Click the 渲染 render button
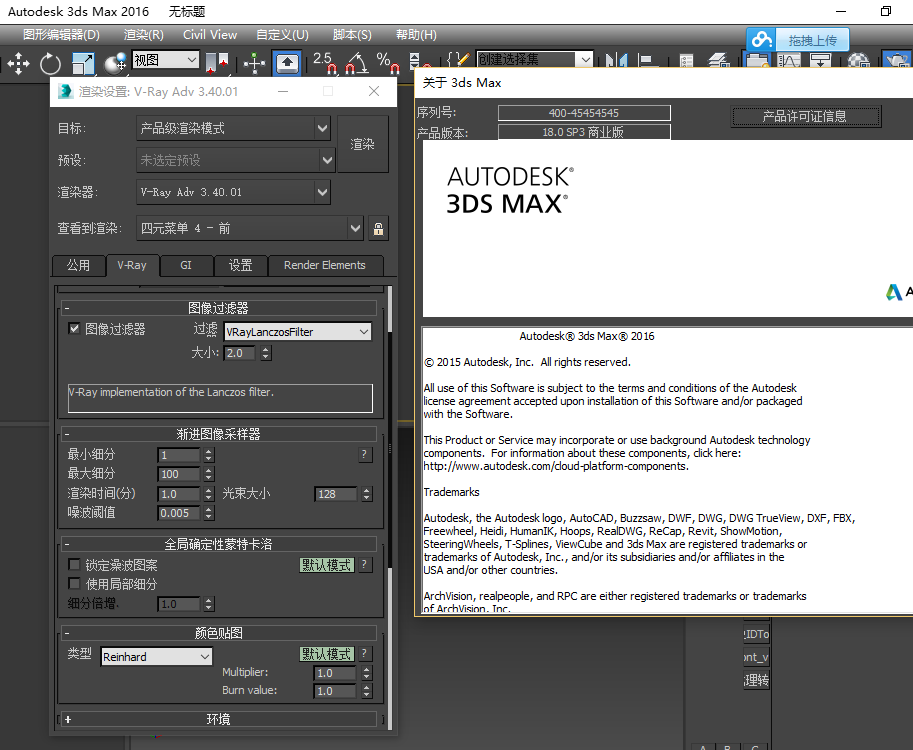 click(x=362, y=144)
